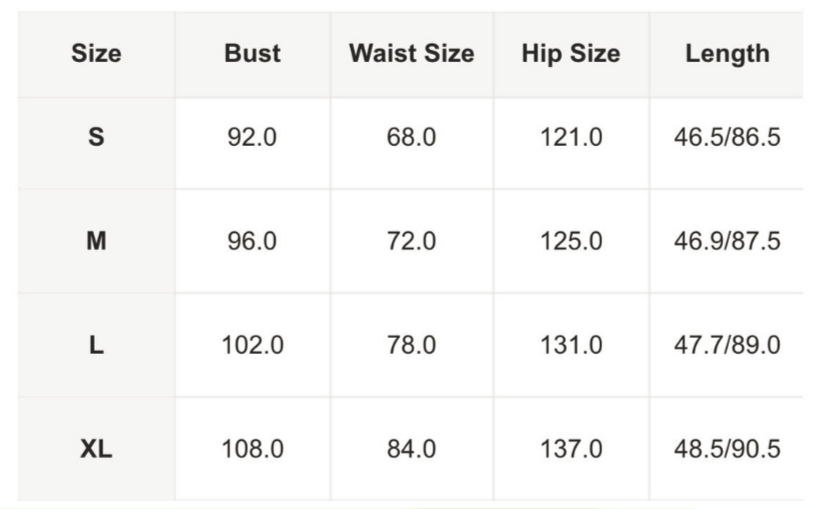Click hip value 125.0
This screenshot has height=509, width=817.
571,241
